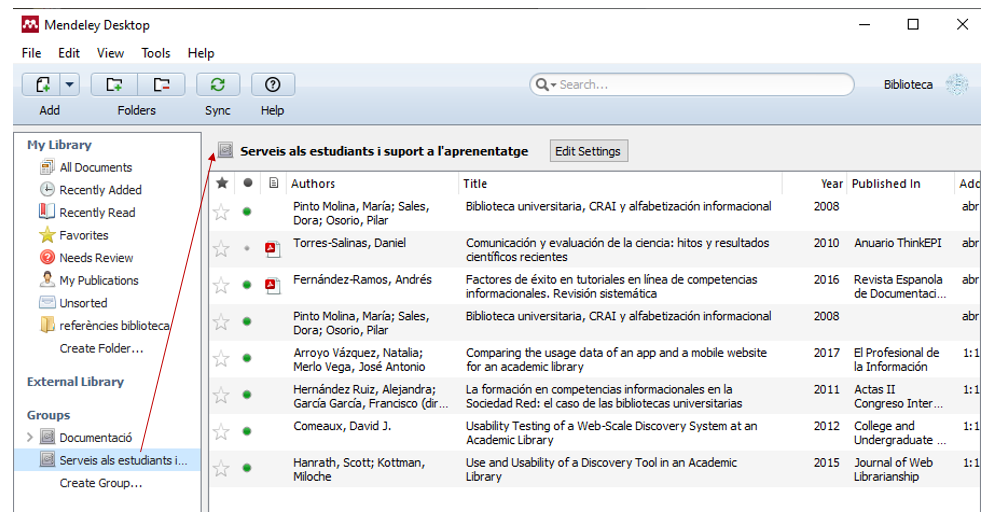Sort by the Published In column header

click(886, 184)
